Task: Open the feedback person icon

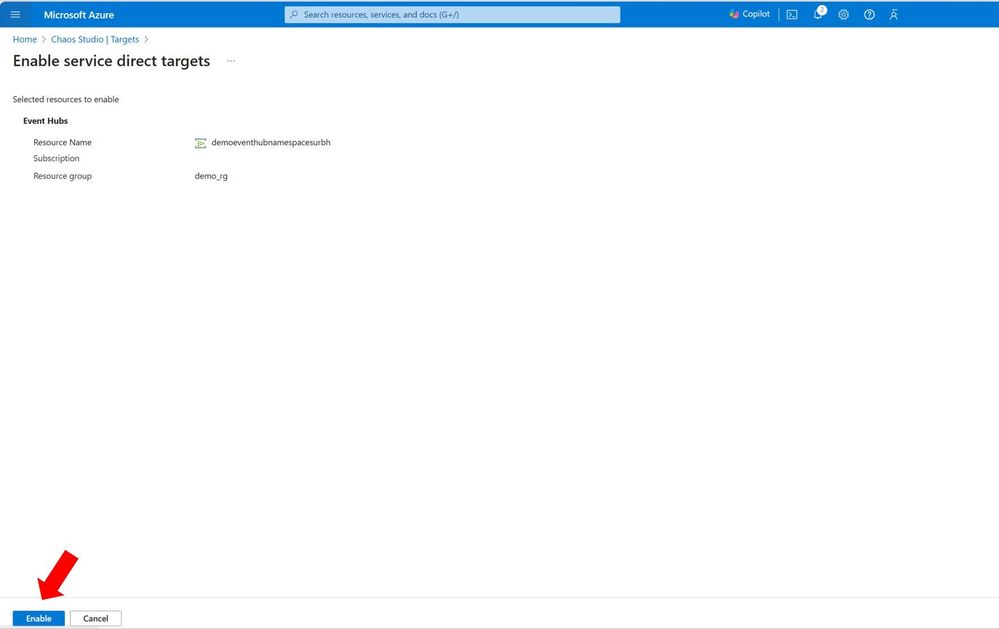Action: pyautogui.click(x=894, y=15)
